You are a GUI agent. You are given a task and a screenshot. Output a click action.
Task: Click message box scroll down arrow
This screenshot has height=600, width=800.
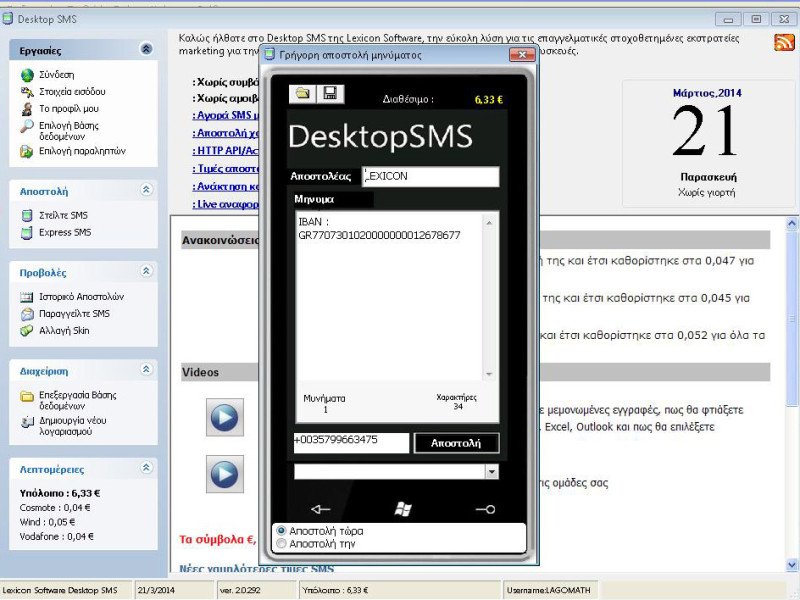[x=489, y=374]
